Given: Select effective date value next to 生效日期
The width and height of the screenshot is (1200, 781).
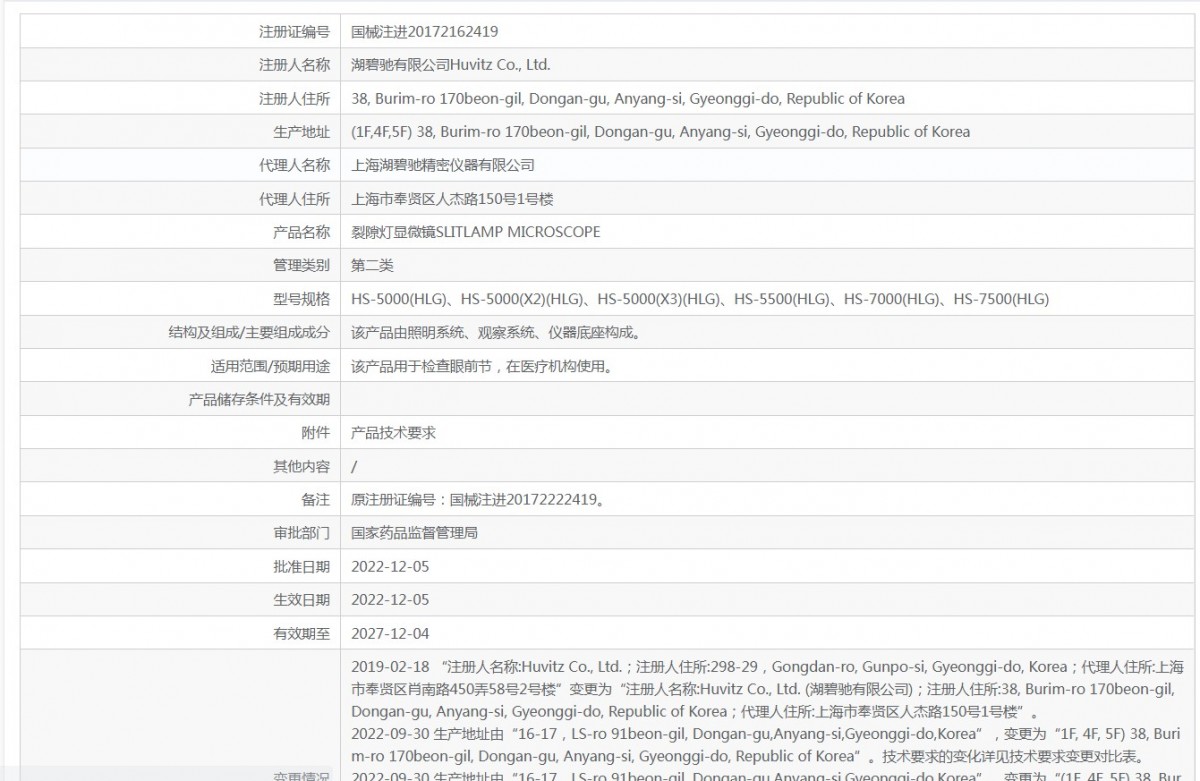Looking at the screenshot, I should point(390,600).
